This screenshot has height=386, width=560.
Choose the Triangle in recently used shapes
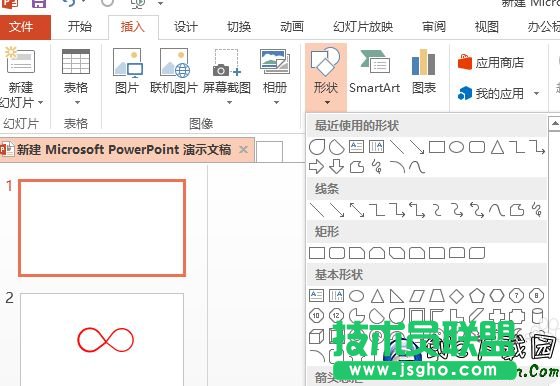tap(497, 147)
